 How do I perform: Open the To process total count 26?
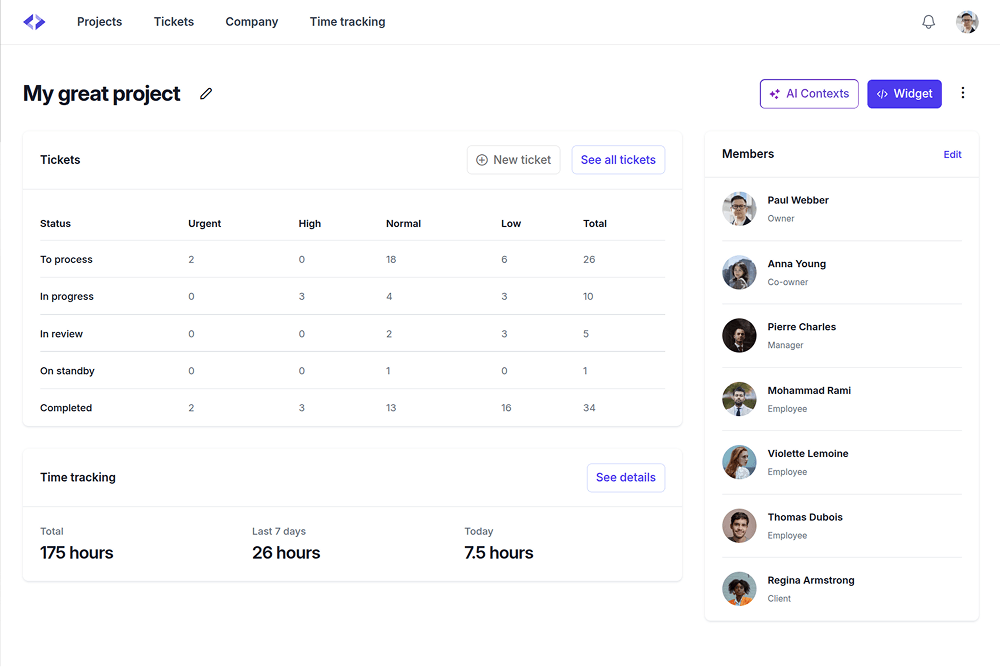(589, 260)
